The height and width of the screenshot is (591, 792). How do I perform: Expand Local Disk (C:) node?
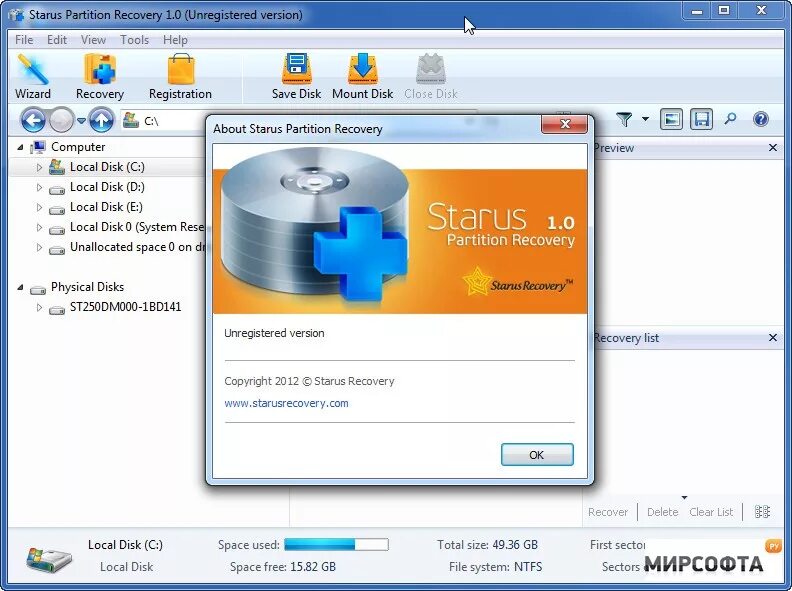coord(39,167)
